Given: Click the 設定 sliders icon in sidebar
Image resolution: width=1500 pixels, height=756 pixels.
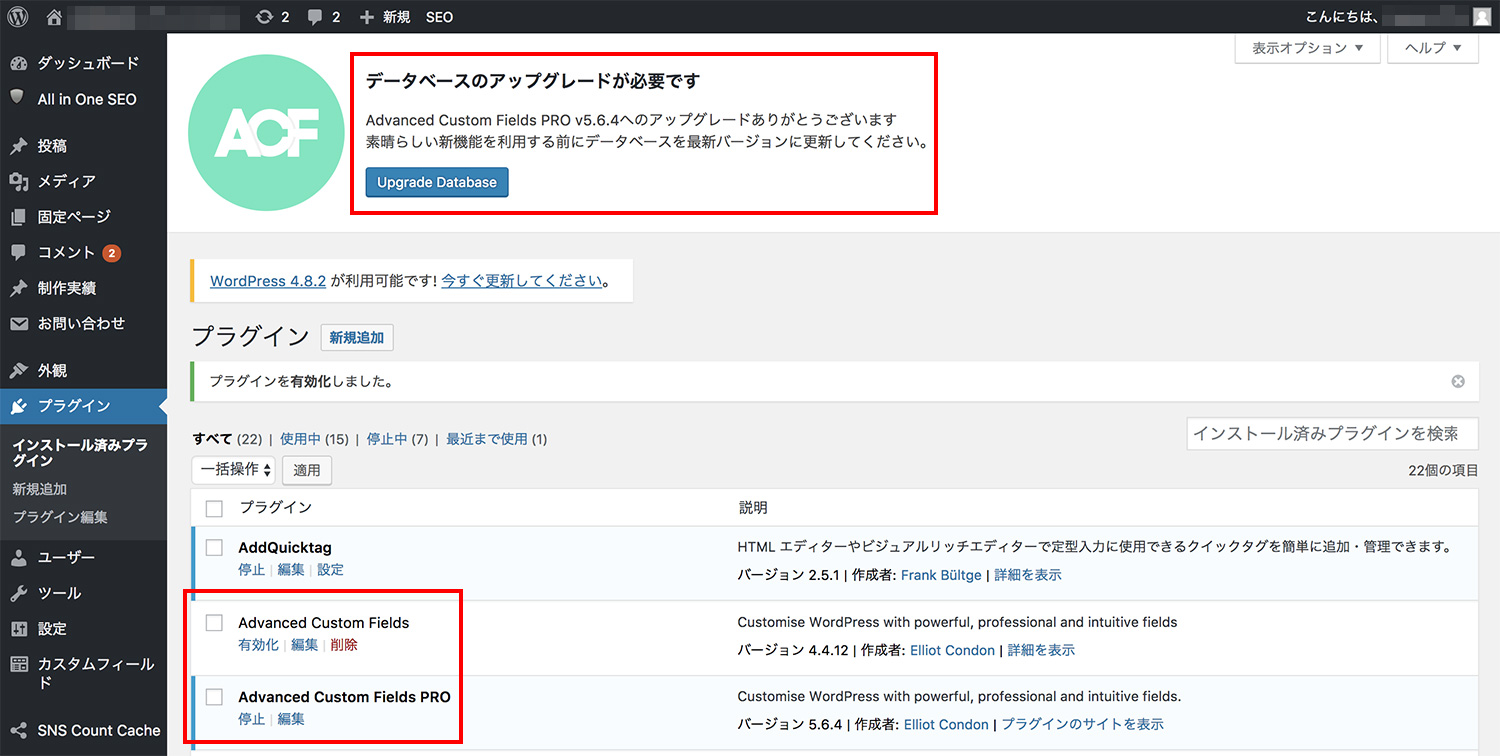Looking at the screenshot, I should (x=18, y=629).
